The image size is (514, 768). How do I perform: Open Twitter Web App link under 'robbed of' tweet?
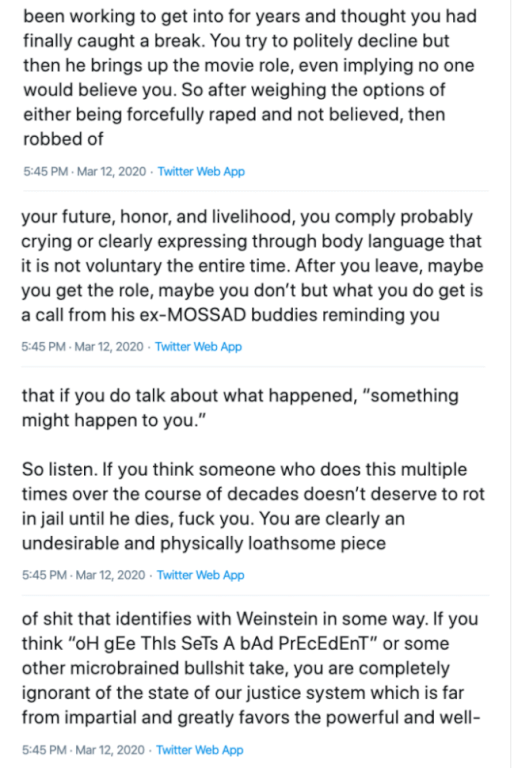201,171
